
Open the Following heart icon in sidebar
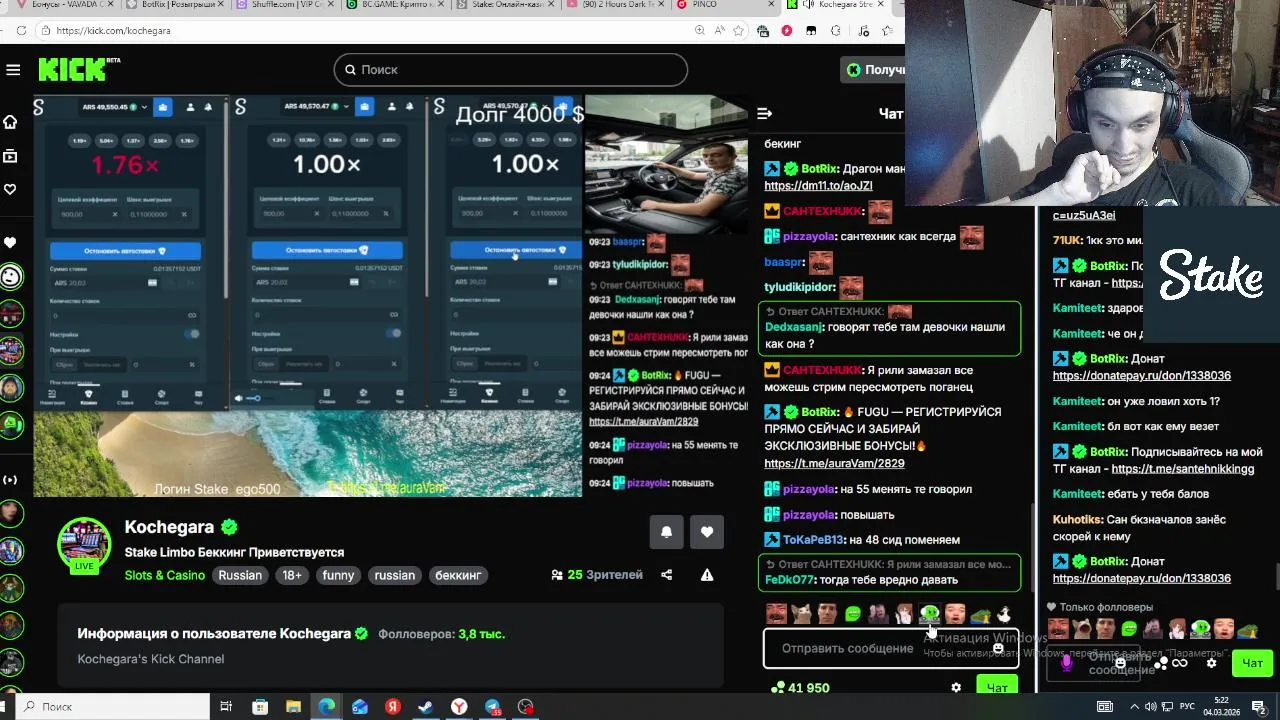coord(10,189)
